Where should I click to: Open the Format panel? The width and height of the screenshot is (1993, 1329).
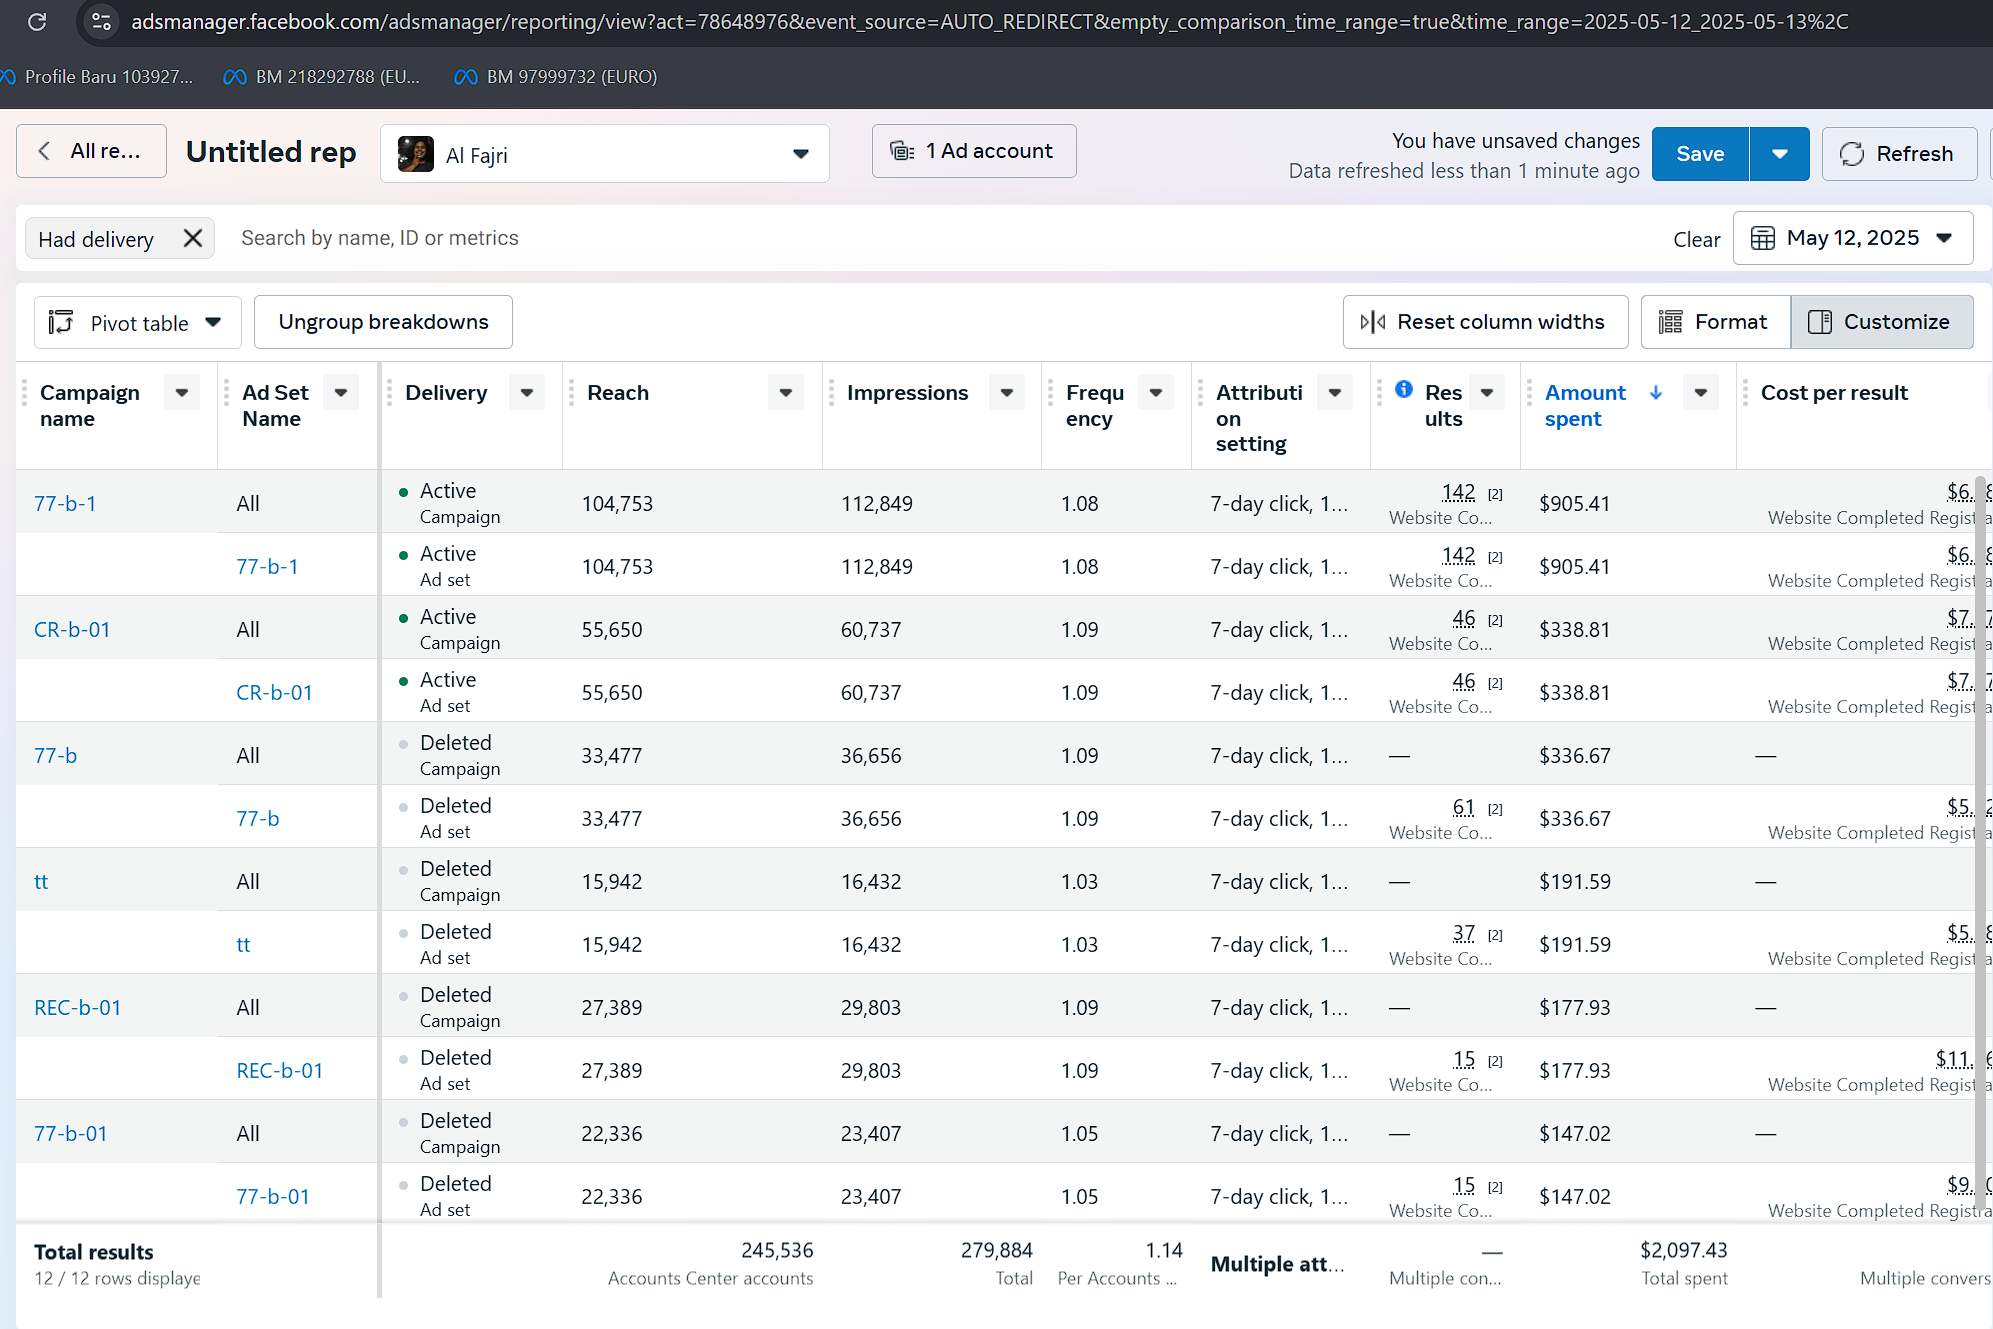point(1714,322)
